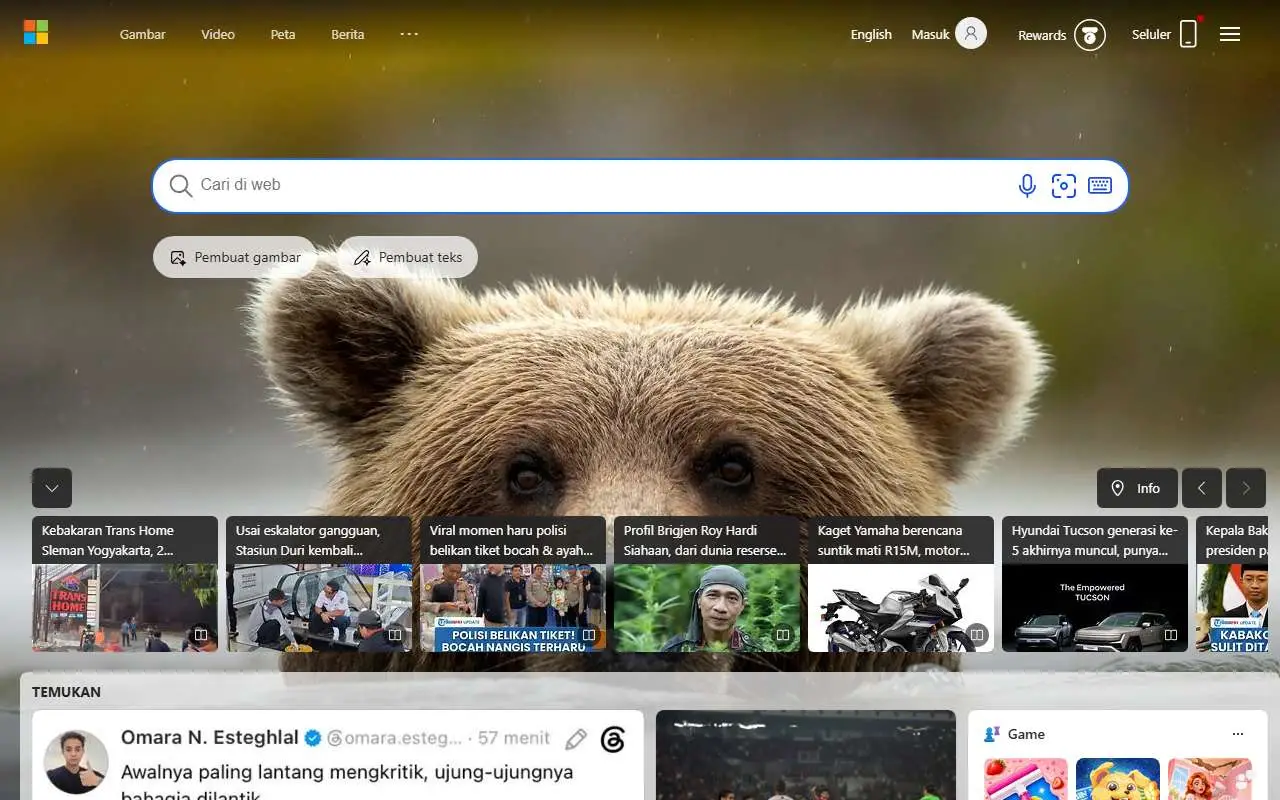Click Omara N. Esteghlal profile photo
The height and width of the screenshot is (800, 1280).
coord(76,762)
